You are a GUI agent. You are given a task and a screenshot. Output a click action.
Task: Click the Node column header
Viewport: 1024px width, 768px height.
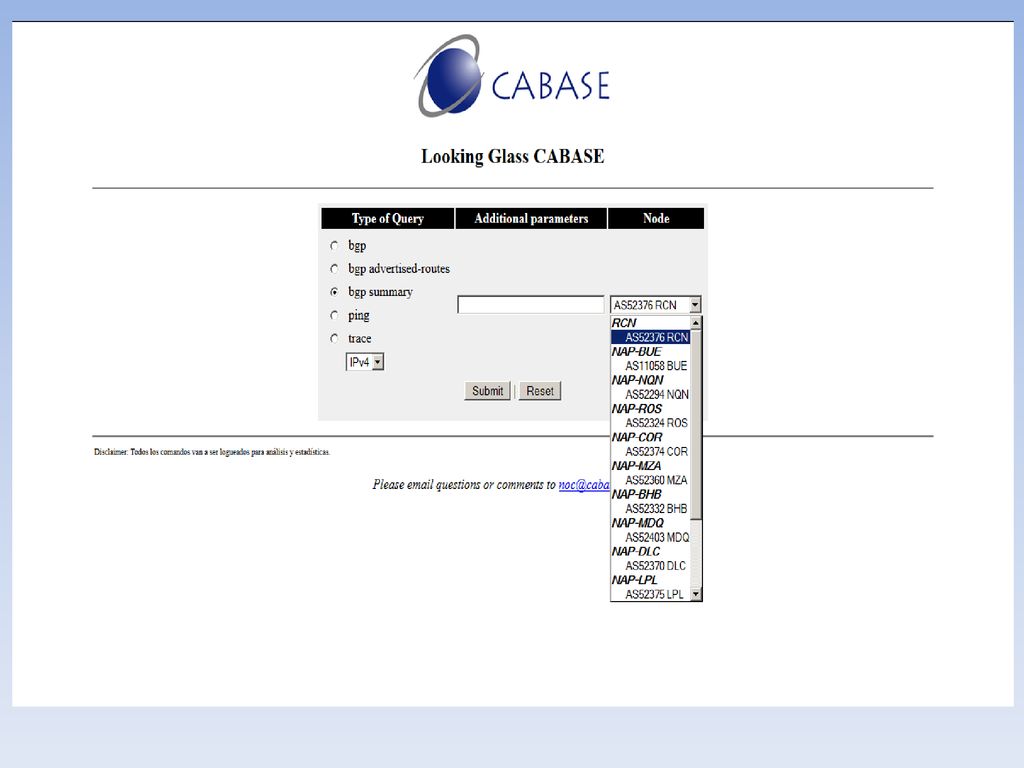pos(656,219)
